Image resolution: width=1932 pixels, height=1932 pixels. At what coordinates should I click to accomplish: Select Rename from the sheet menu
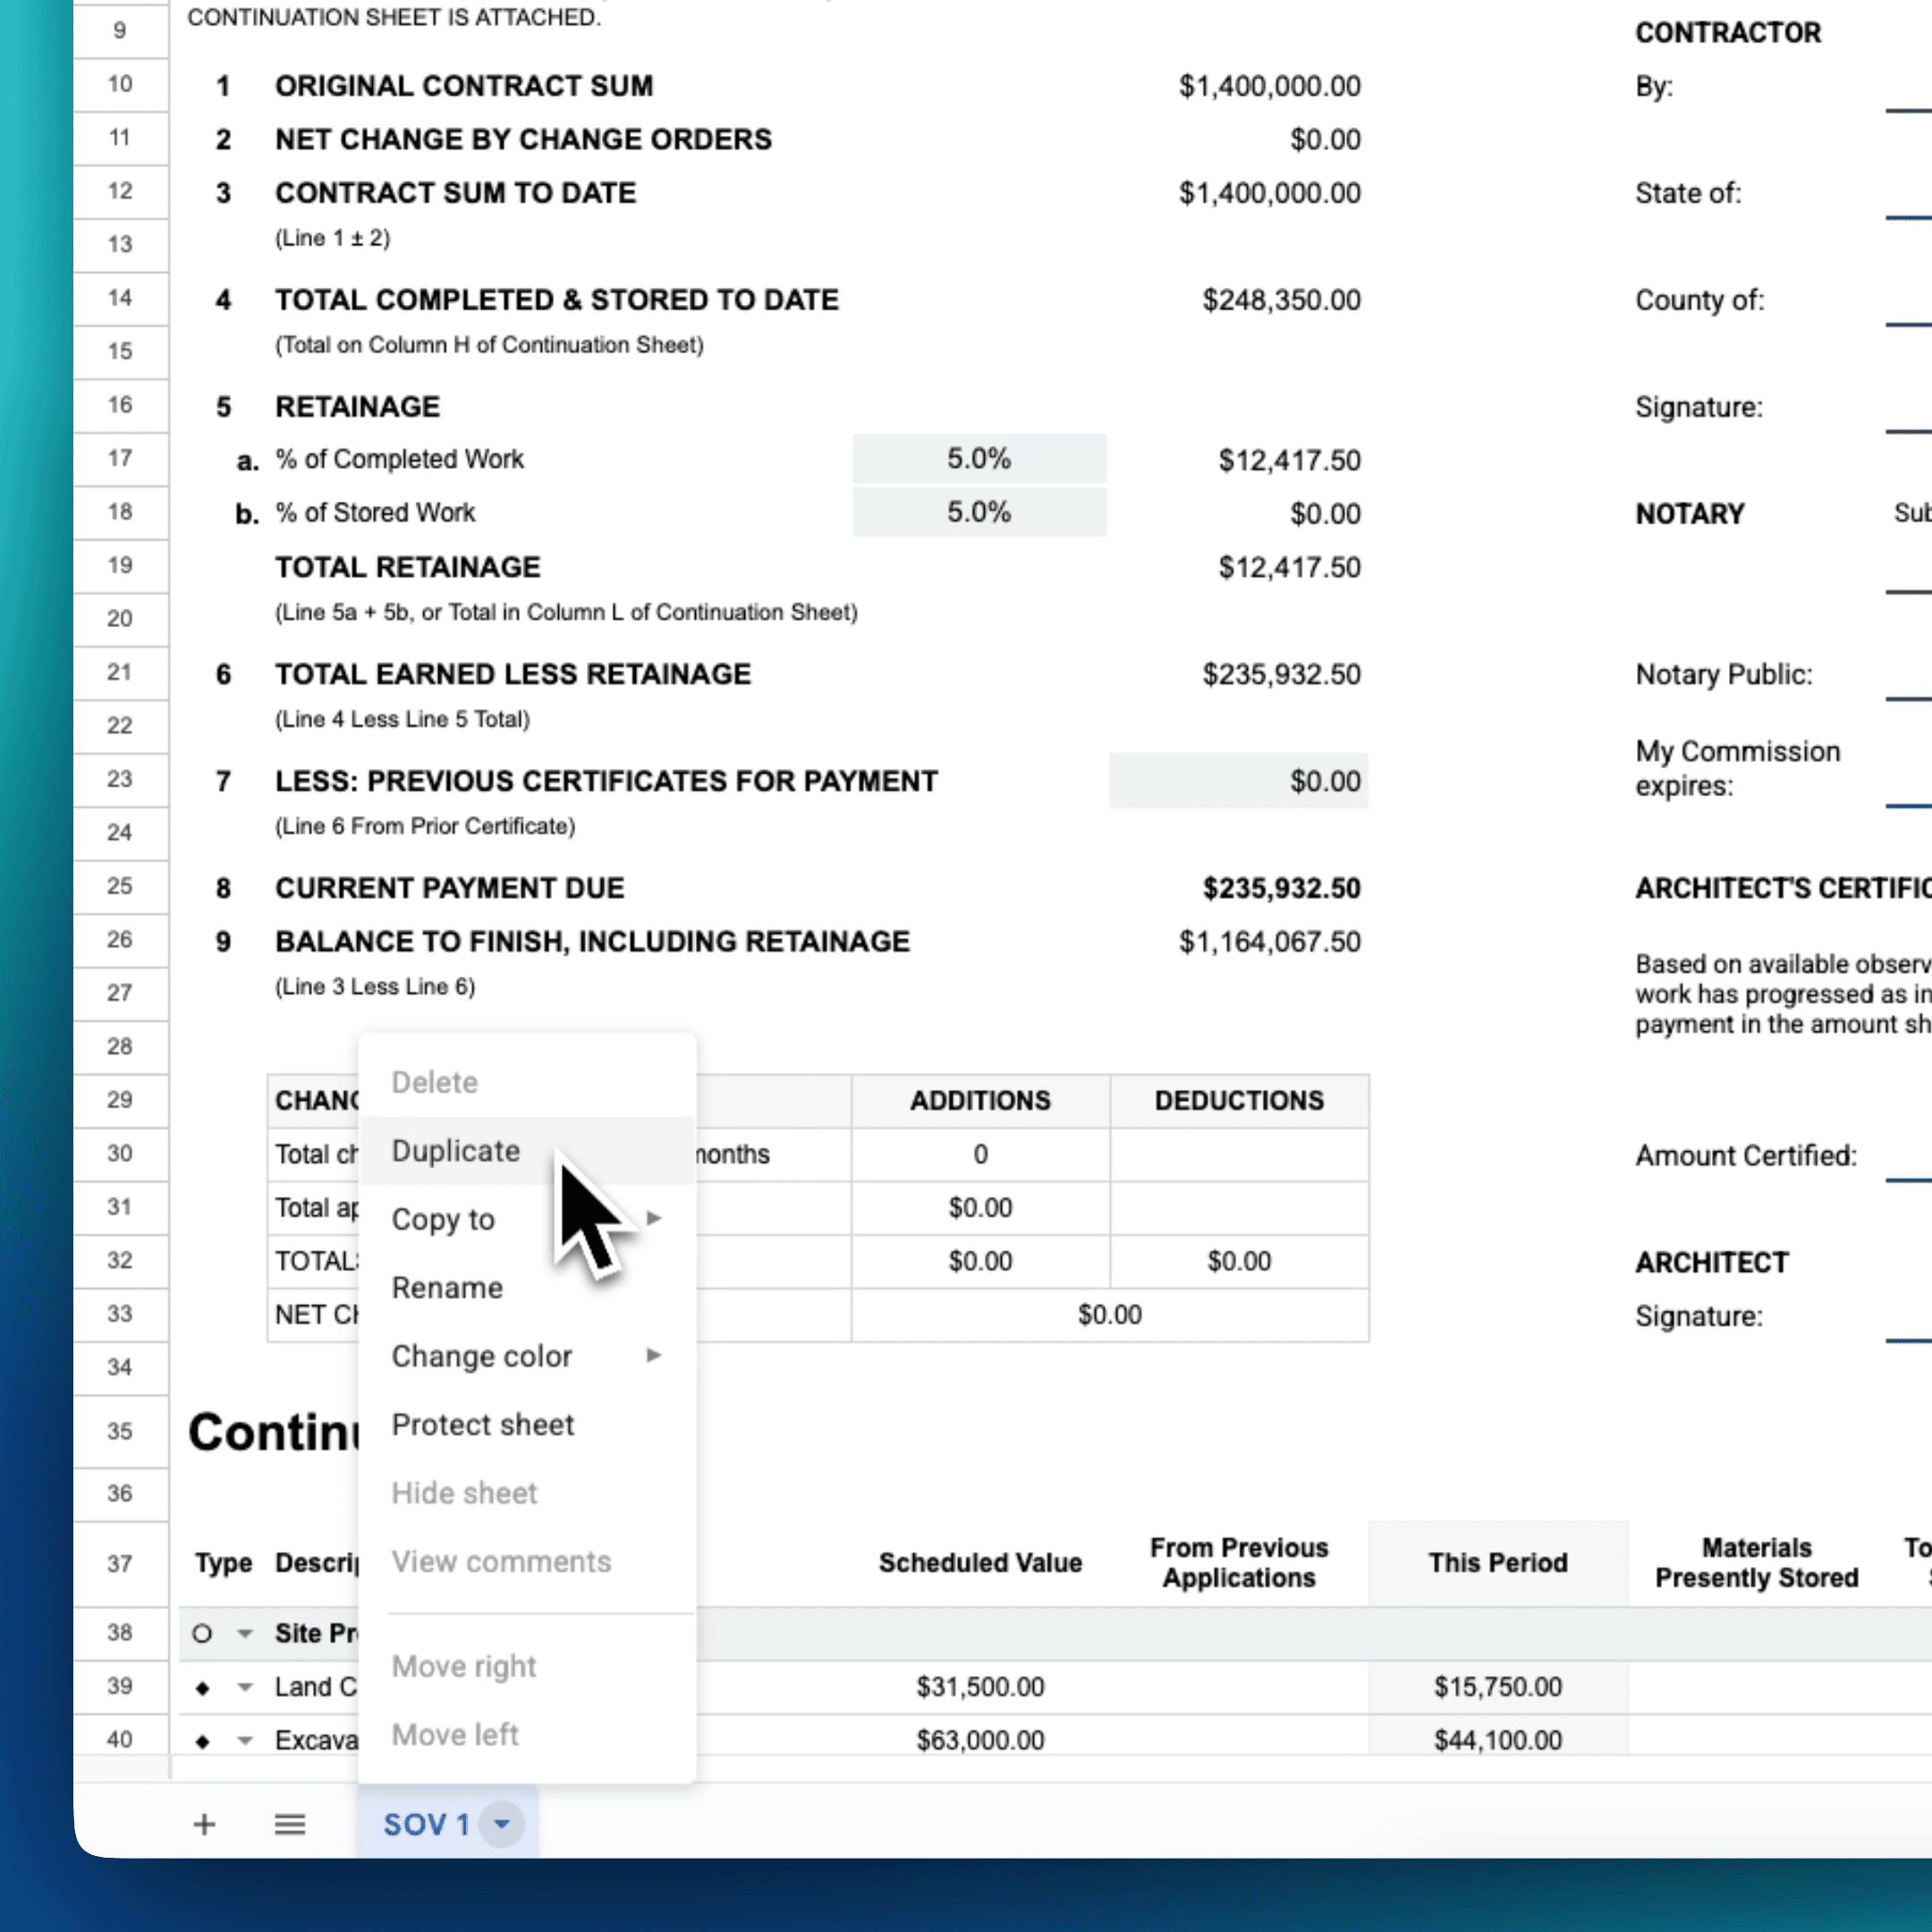tap(447, 1287)
